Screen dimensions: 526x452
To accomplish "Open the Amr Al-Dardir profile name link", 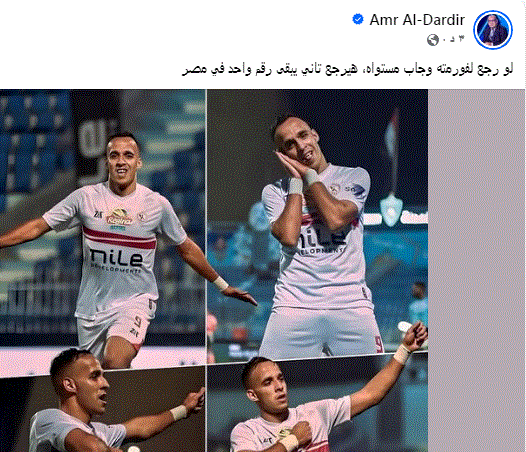I will coord(417,20).
